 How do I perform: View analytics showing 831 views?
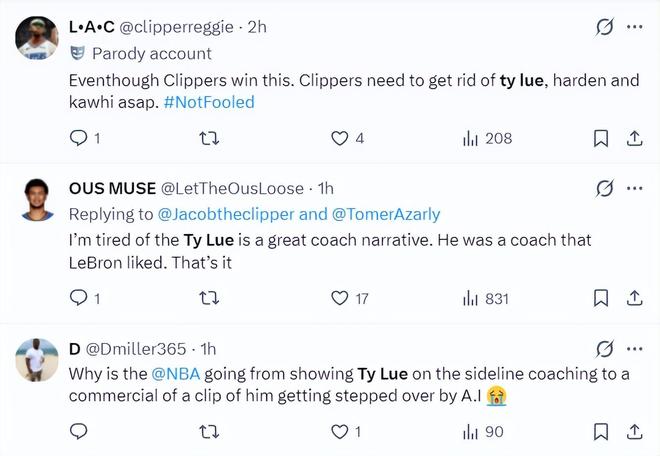tap(471, 298)
